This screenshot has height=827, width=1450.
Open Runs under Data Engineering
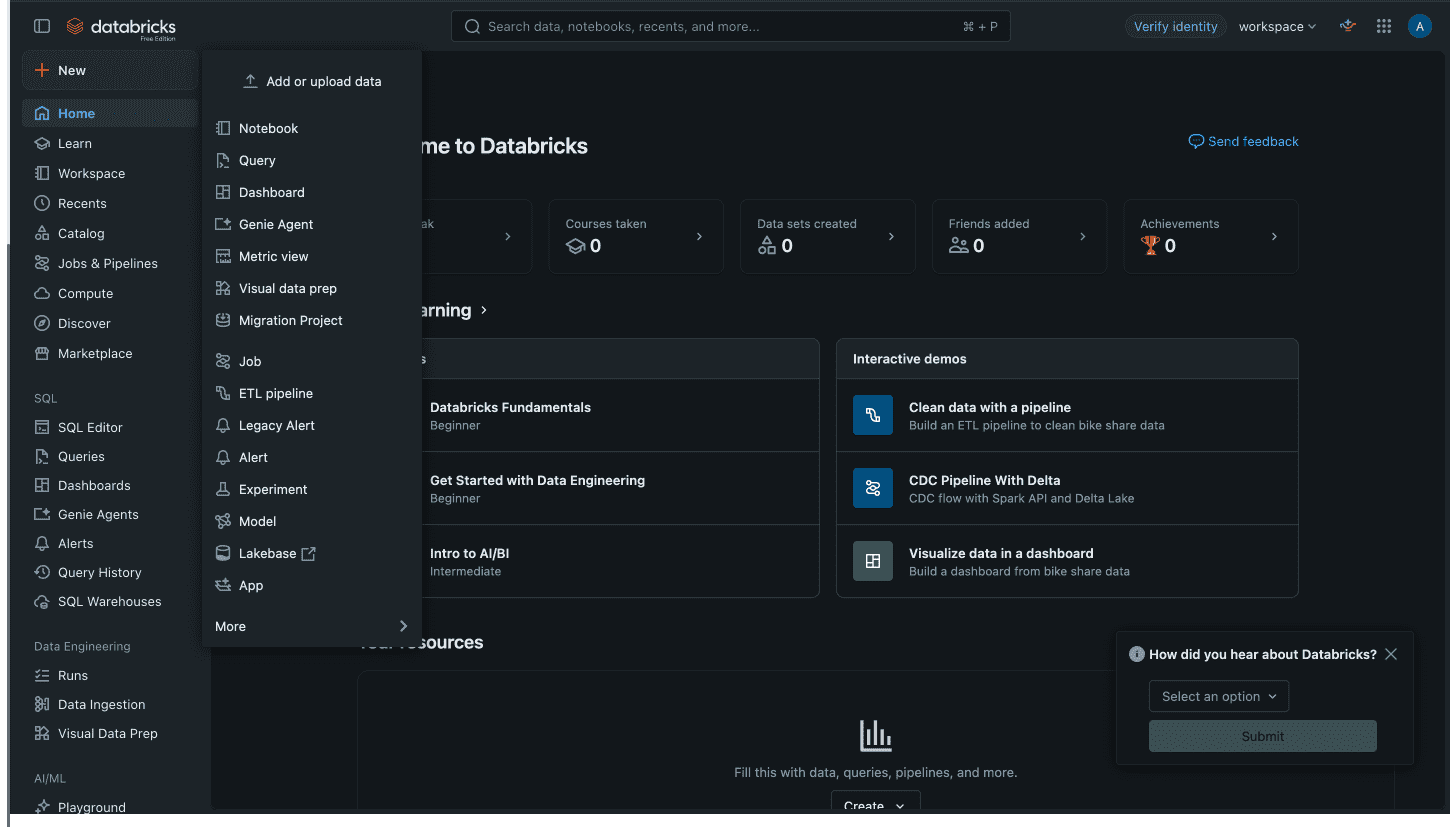tap(110, 675)
